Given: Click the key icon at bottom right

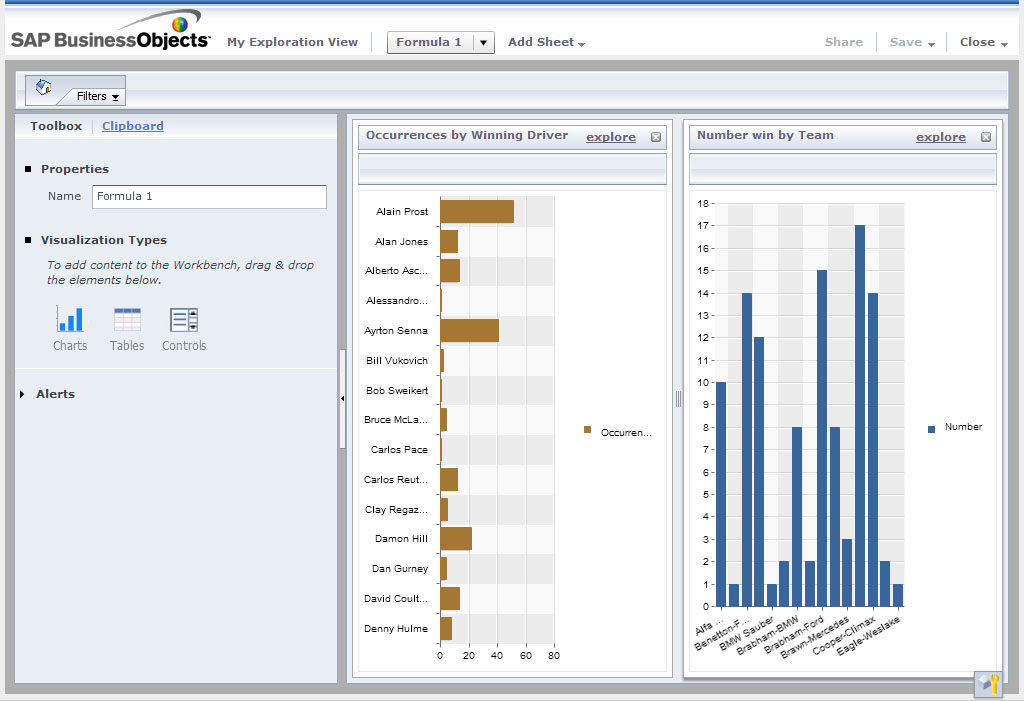Looking at the screenshot, I should [x=988, y=684].
